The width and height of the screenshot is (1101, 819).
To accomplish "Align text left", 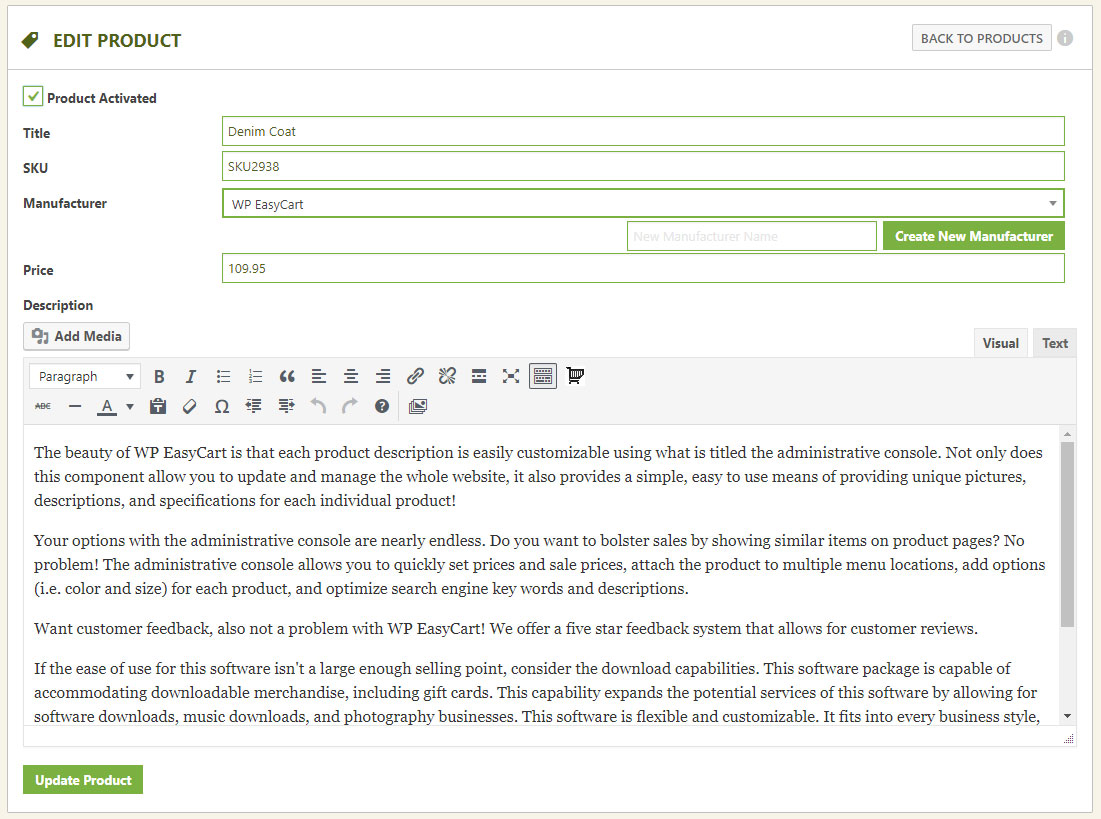I will tap(319, 376).
